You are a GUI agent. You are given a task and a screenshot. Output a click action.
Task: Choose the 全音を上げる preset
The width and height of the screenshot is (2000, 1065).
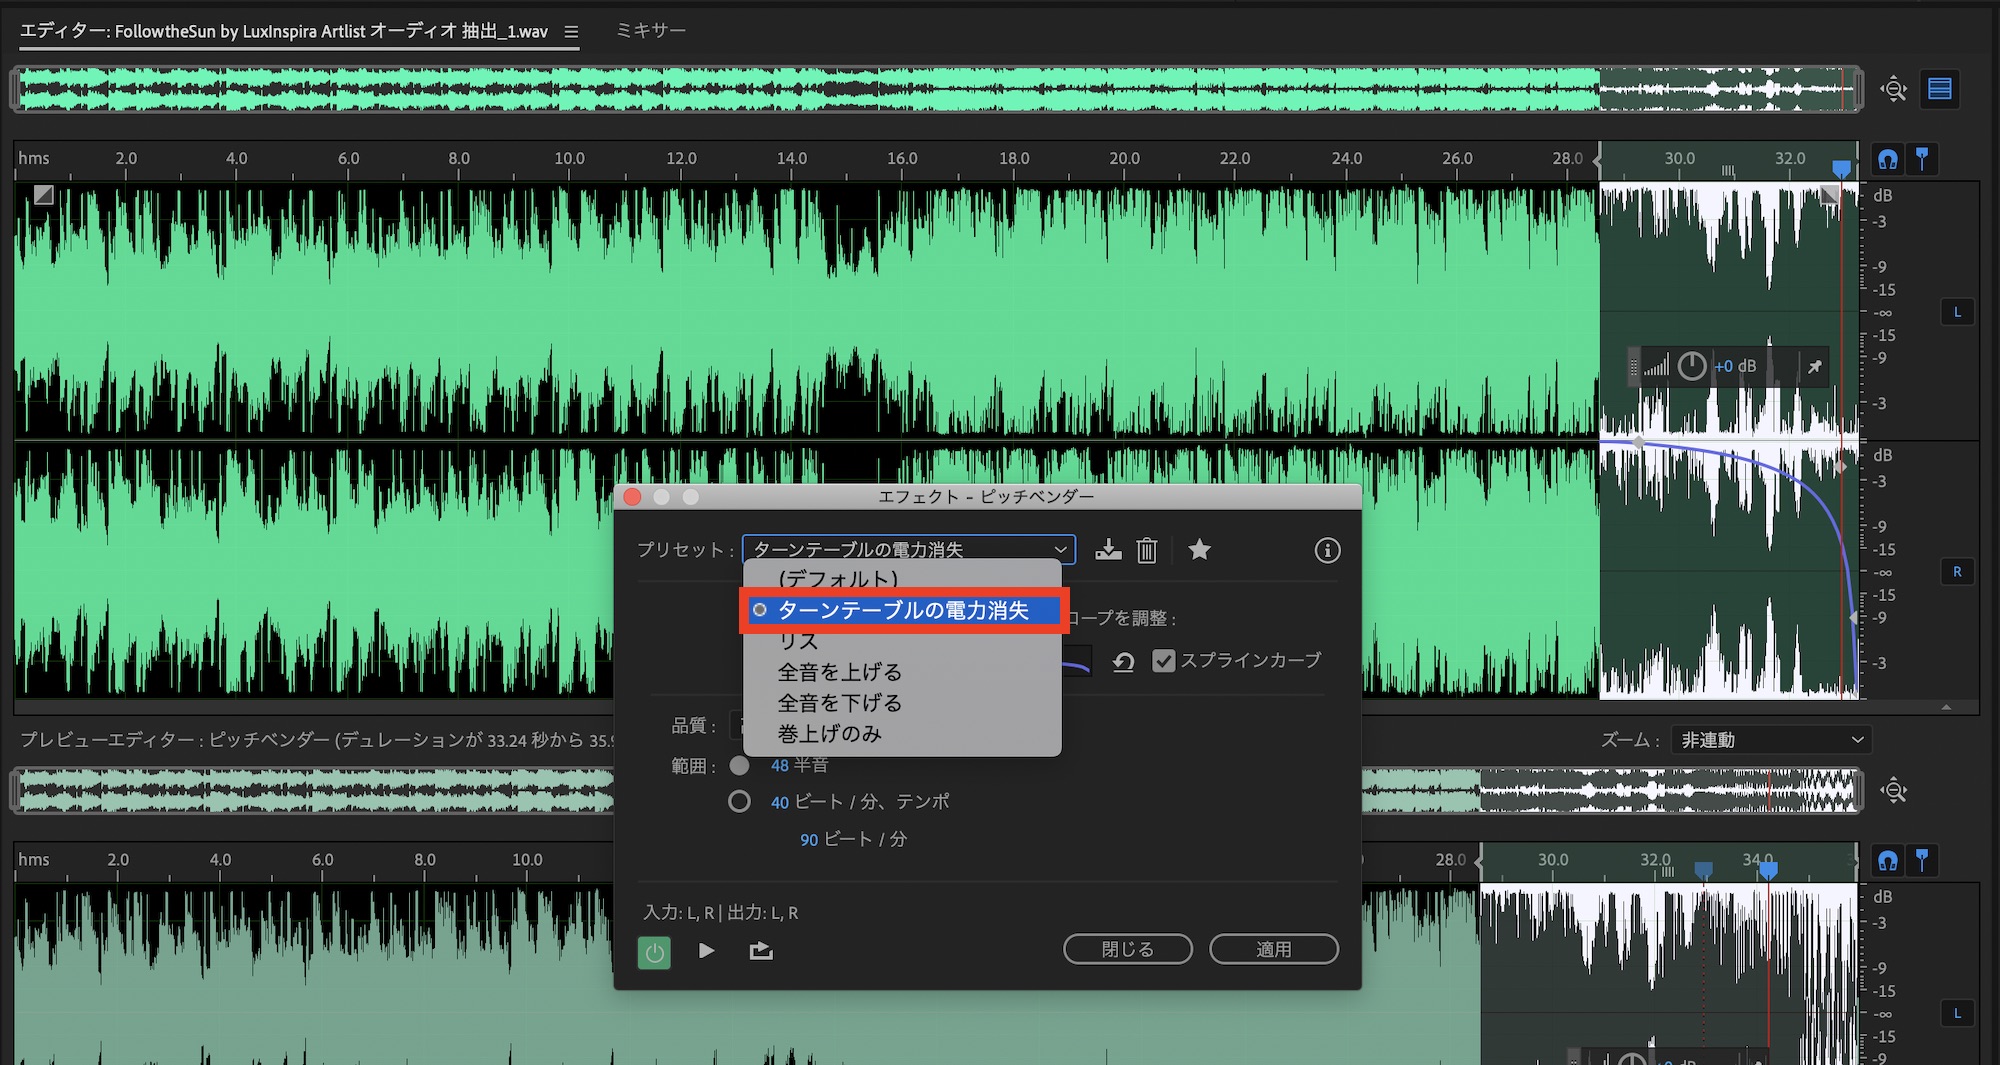(839, 672)
